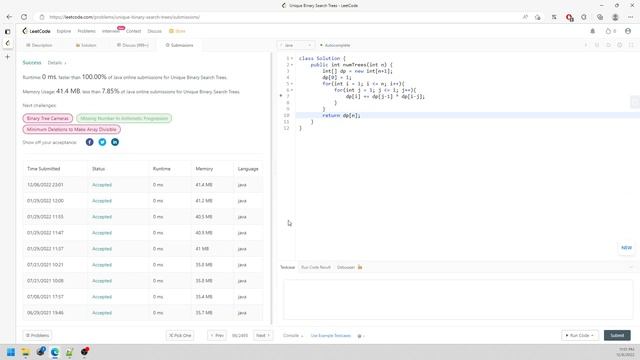Open the Debugger tab
640x360 pixels.
click(x=349, y=267)
